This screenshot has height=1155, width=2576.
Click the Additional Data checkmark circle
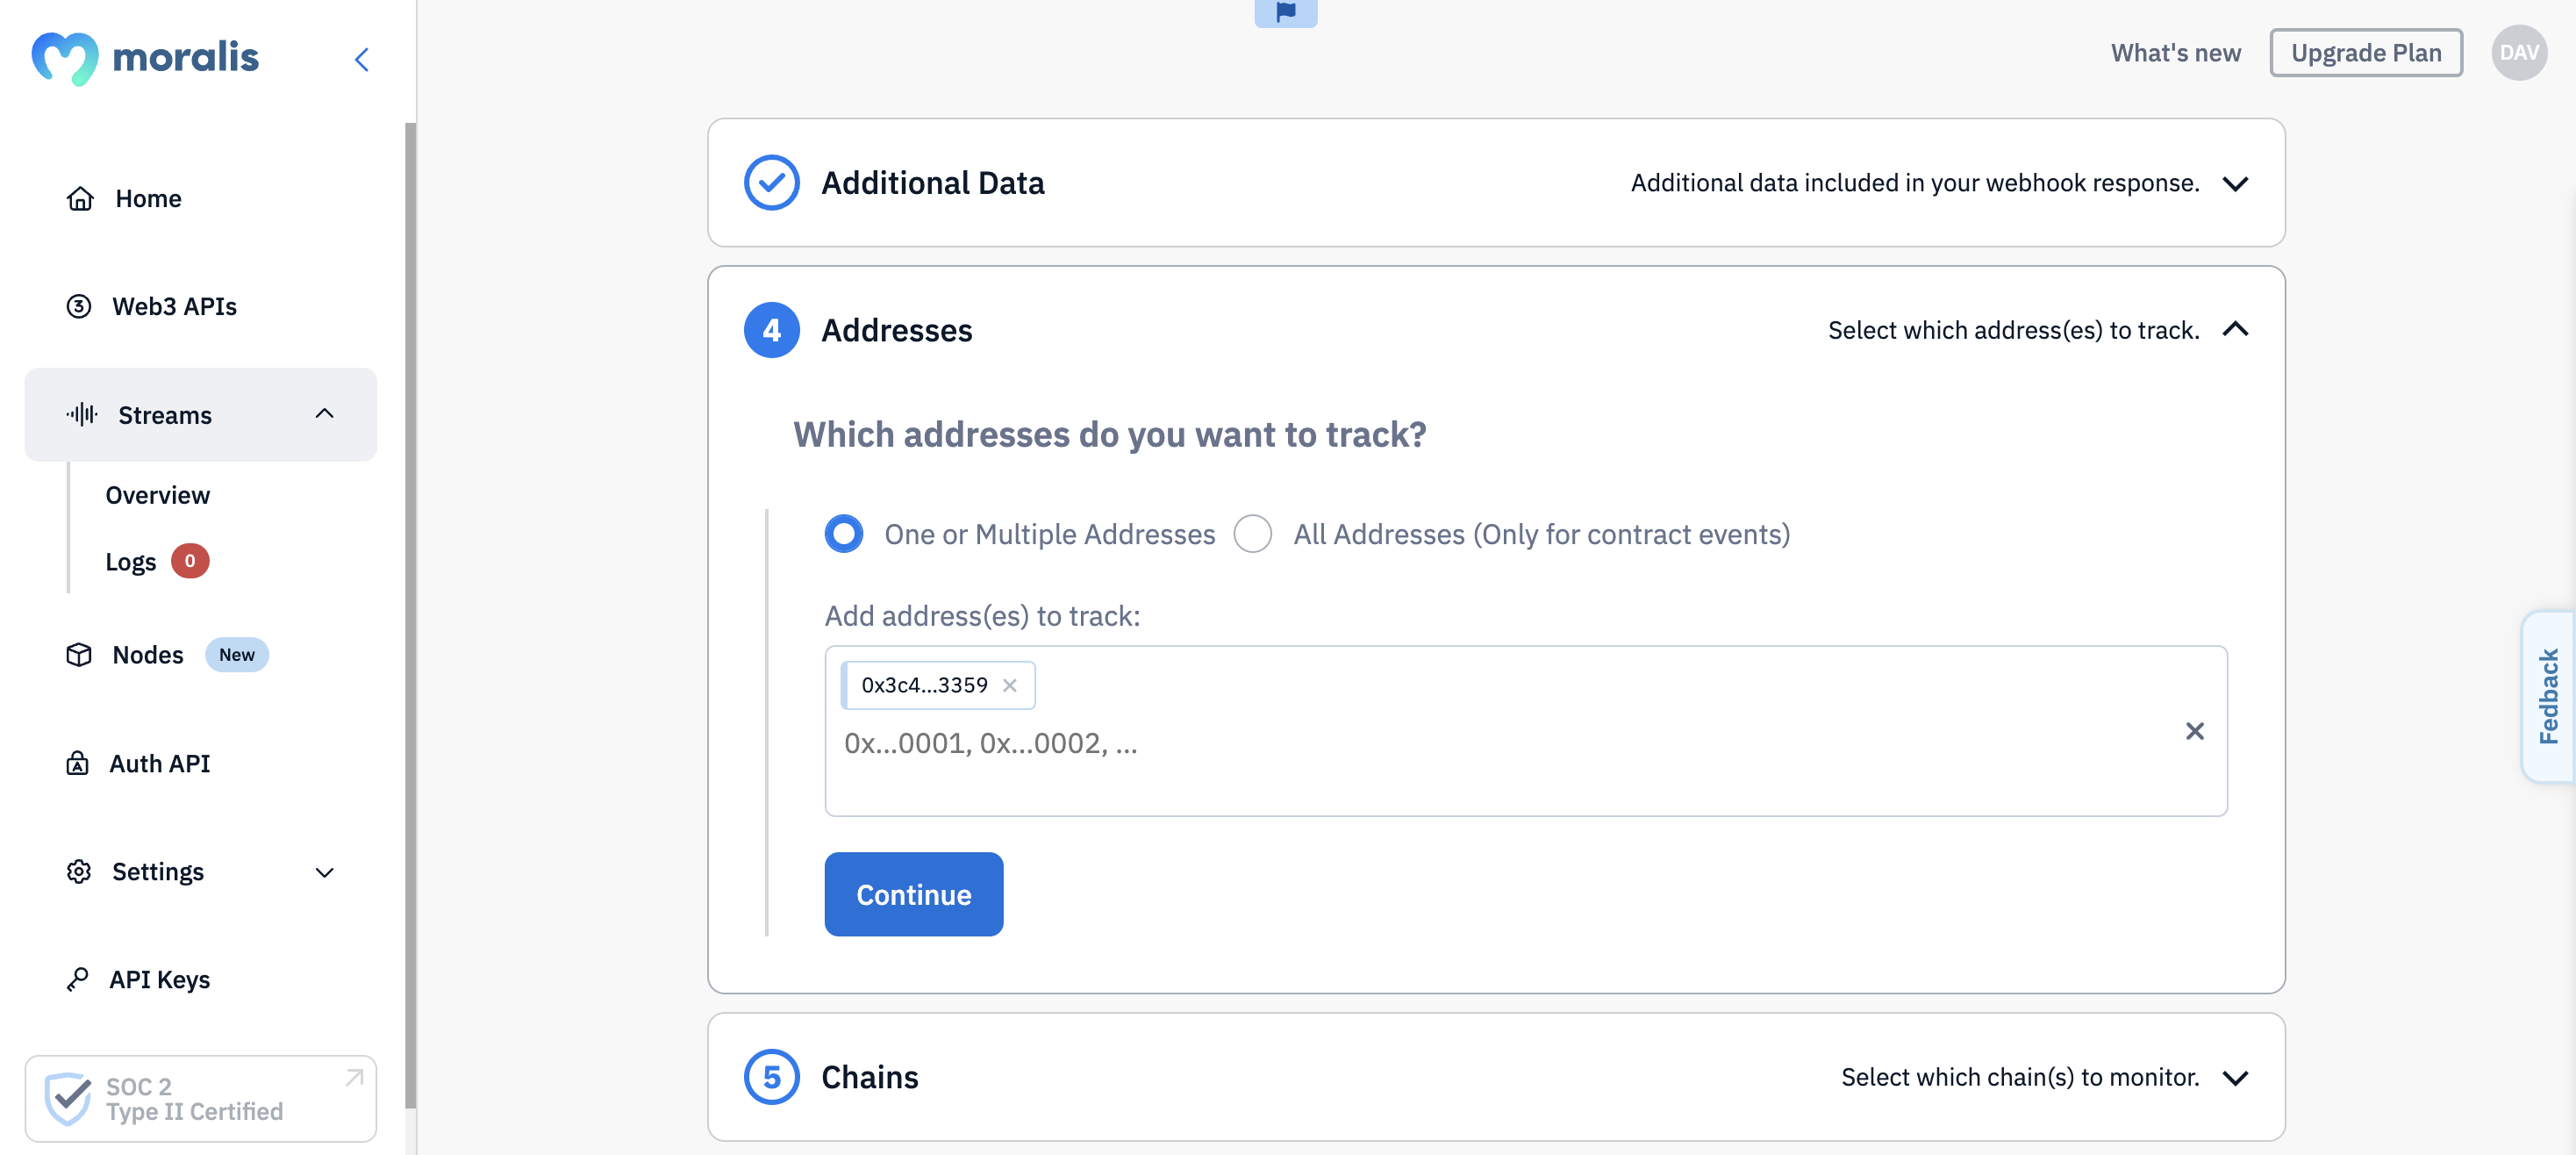771,183
